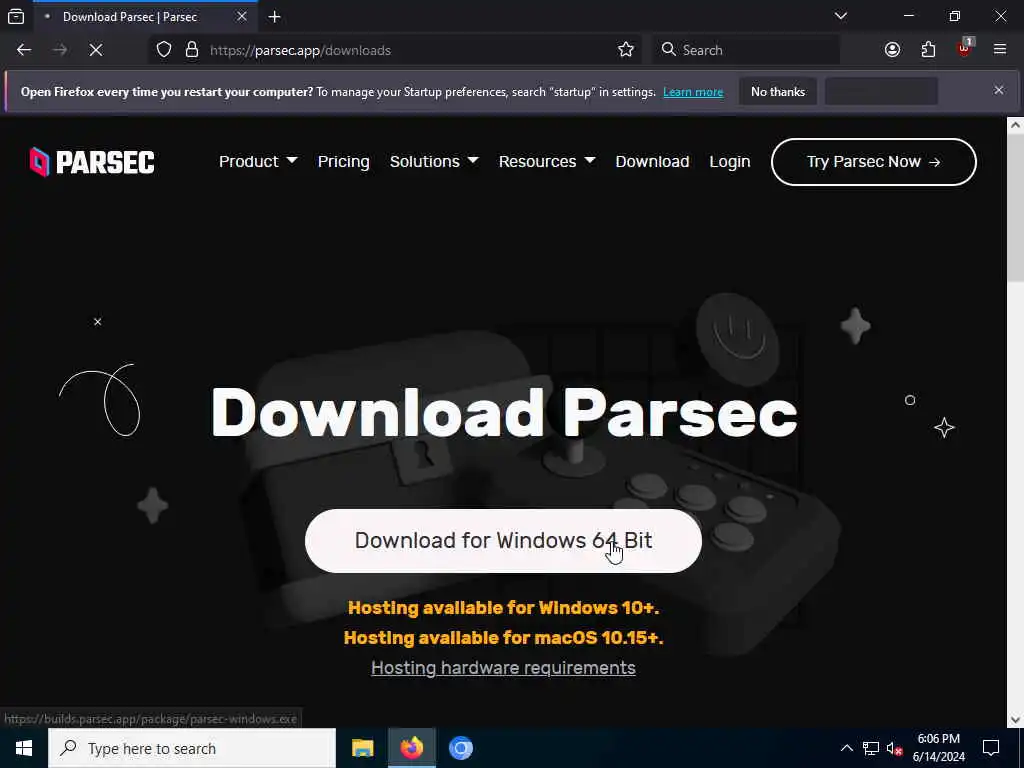Open Hosting hardware requirements link

click(504, 667)
